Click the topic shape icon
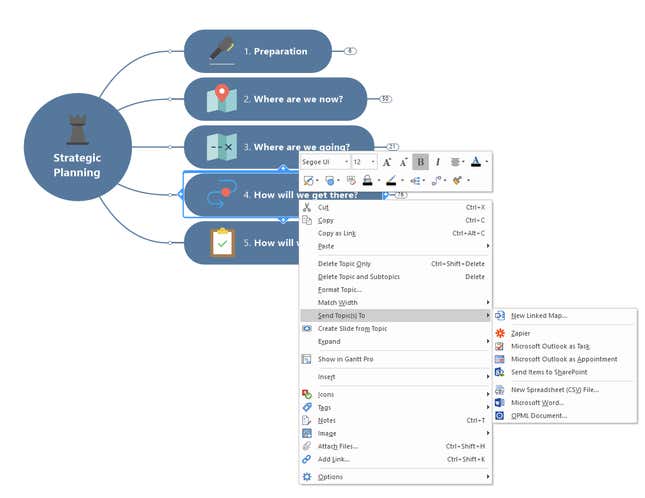The height and width of the screenshot is (498, 645). [x=329, y=181]
